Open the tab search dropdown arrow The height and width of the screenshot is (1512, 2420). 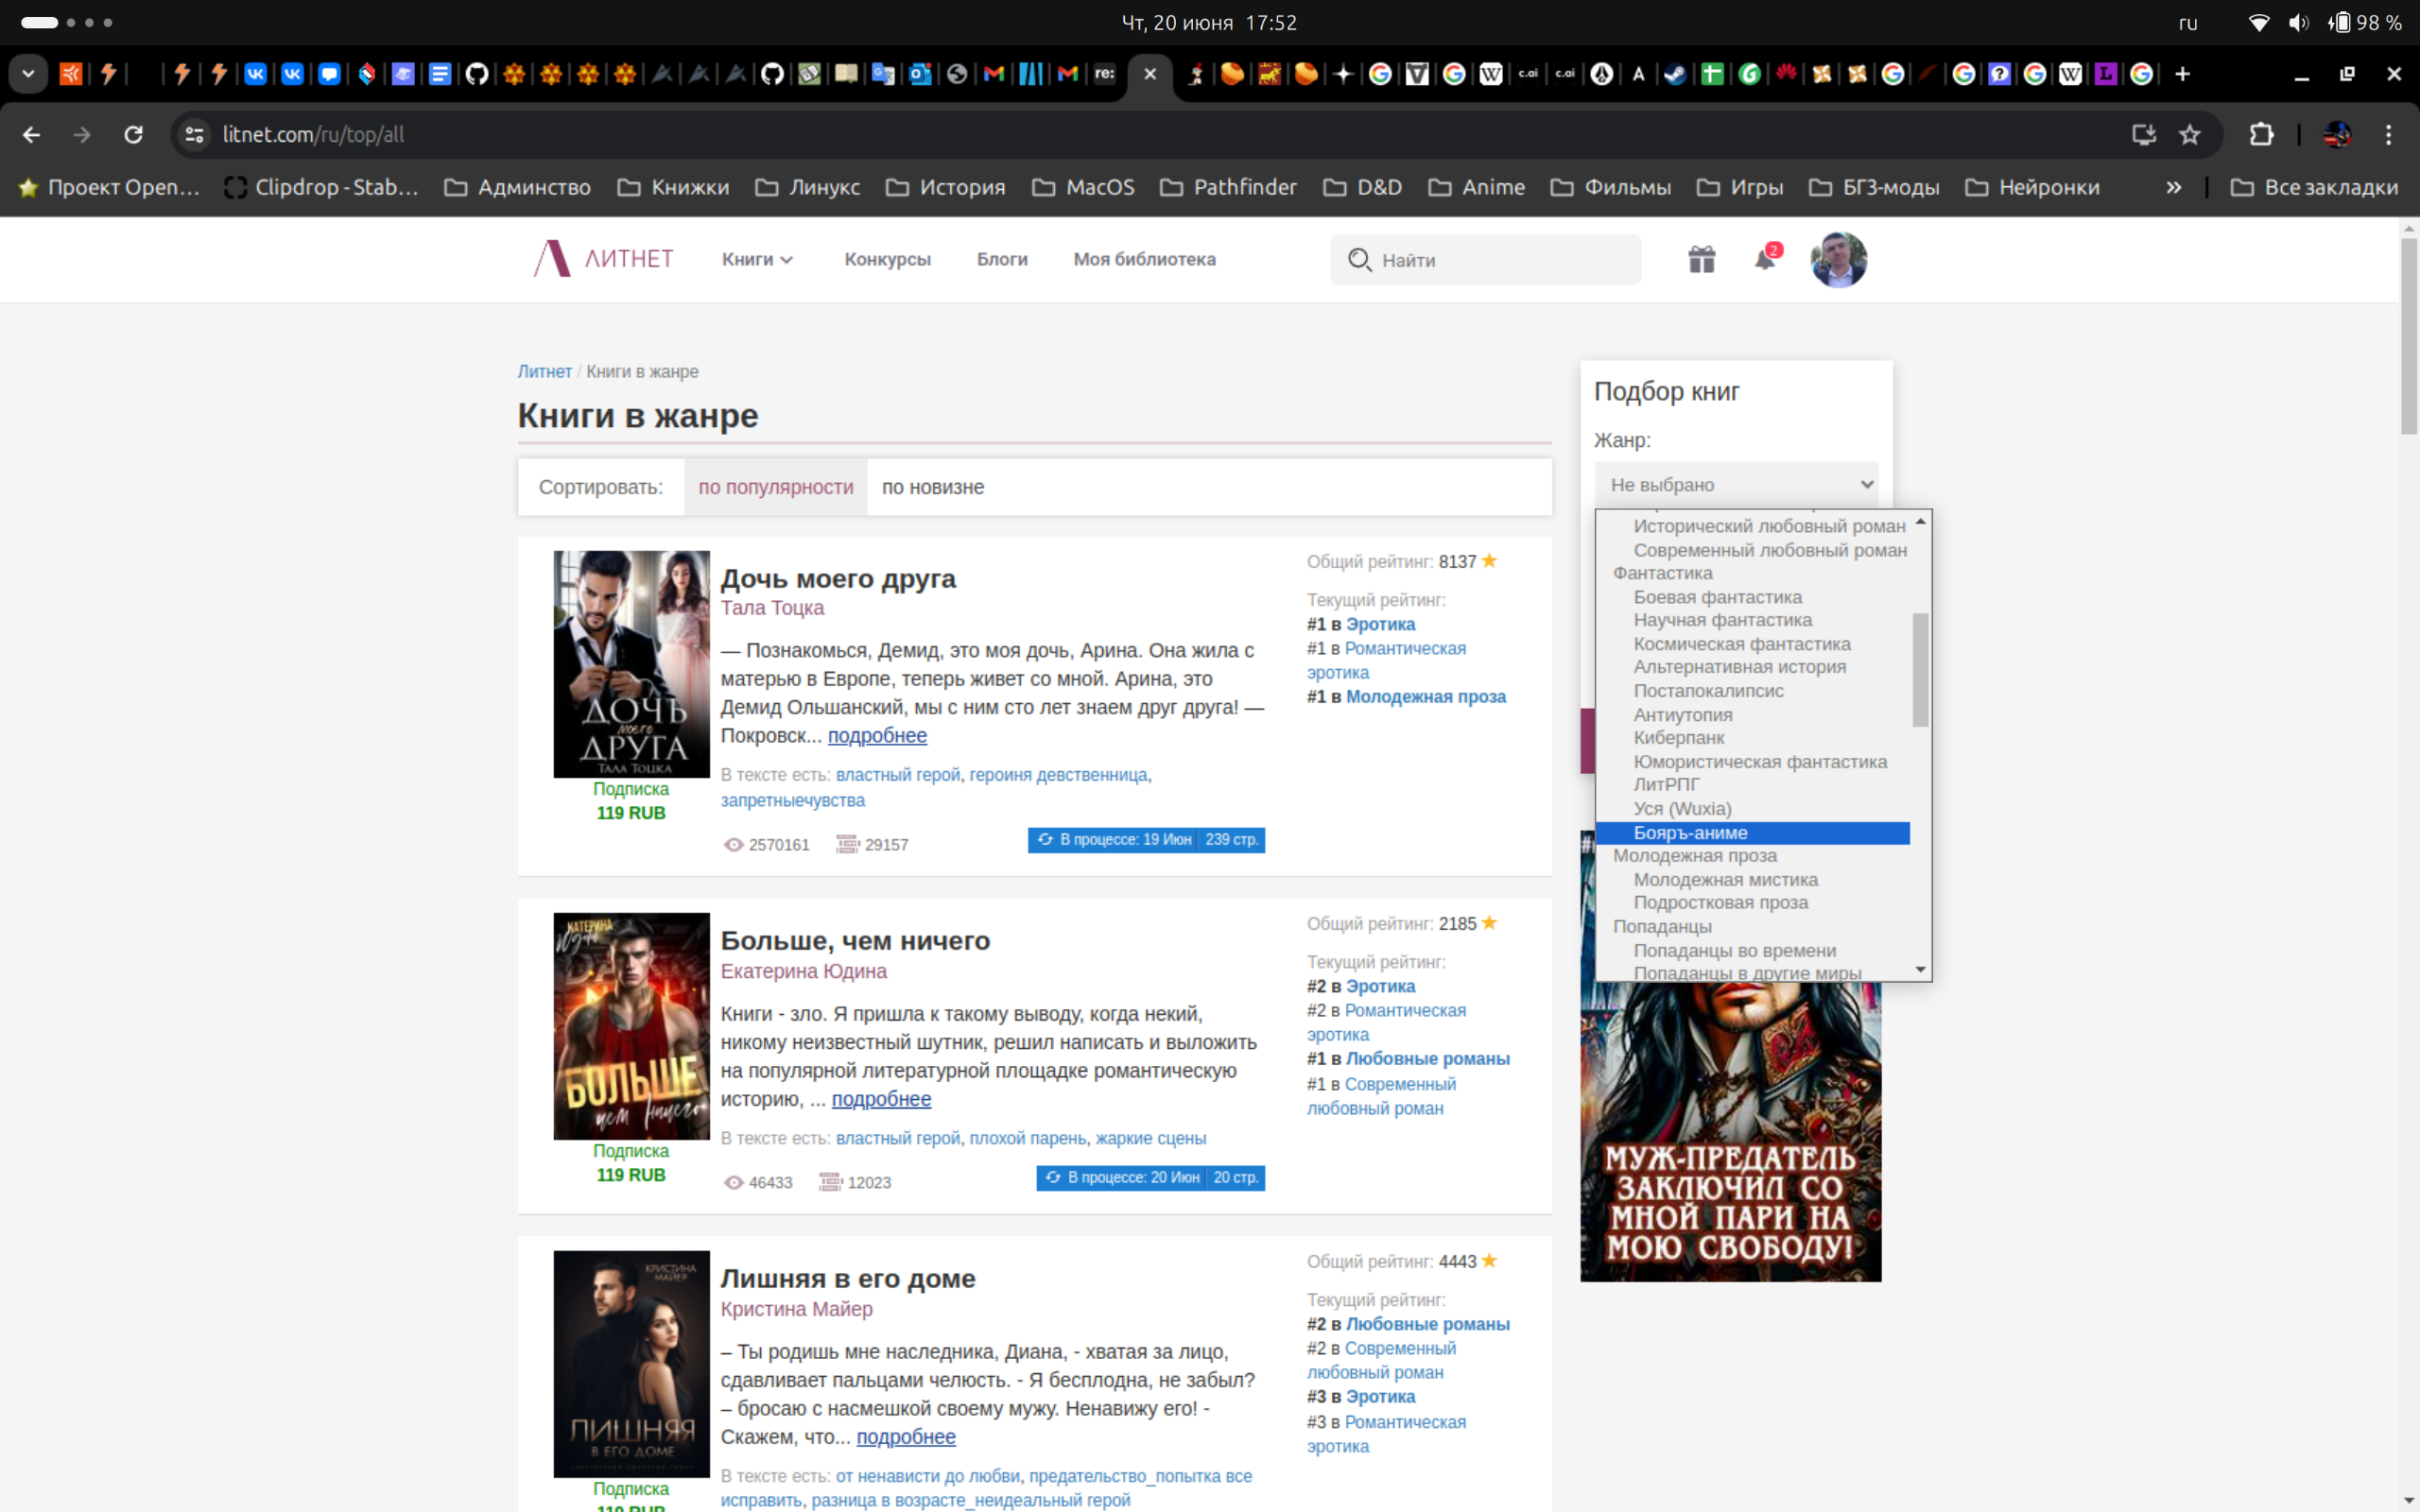tap(28, 74)
